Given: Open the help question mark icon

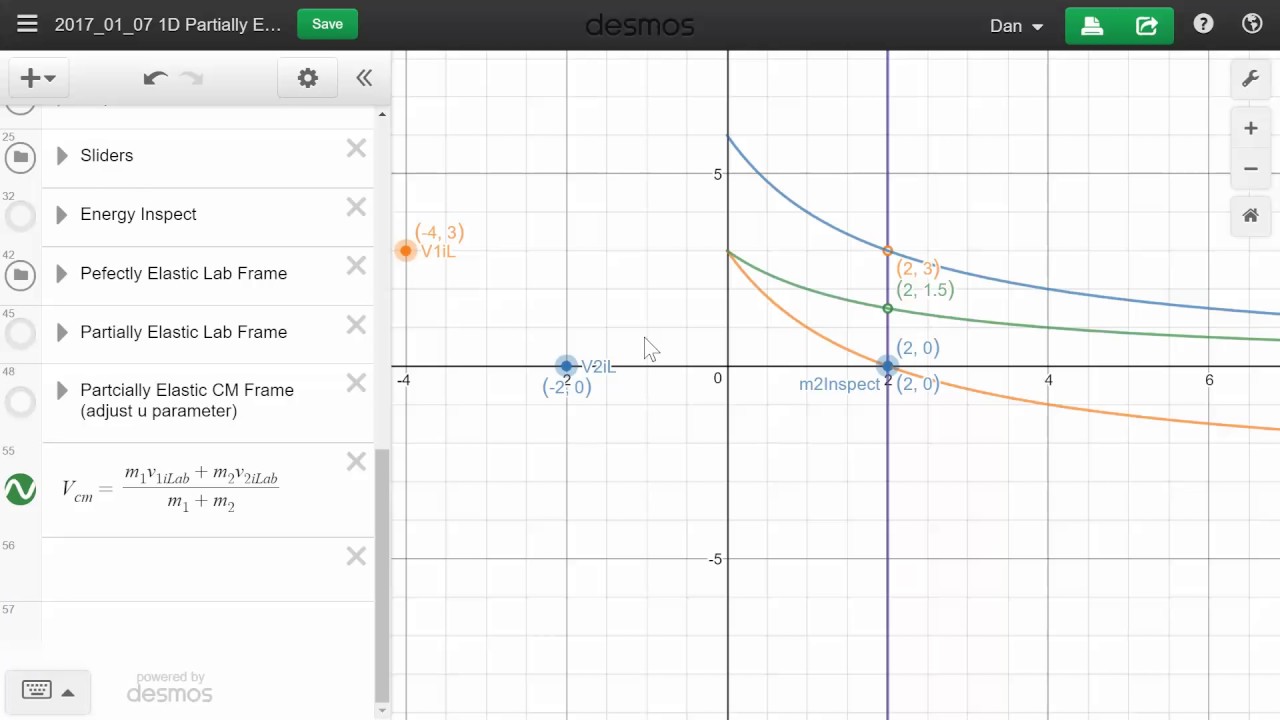Looking at the screenshot, I should point(1203,24).
